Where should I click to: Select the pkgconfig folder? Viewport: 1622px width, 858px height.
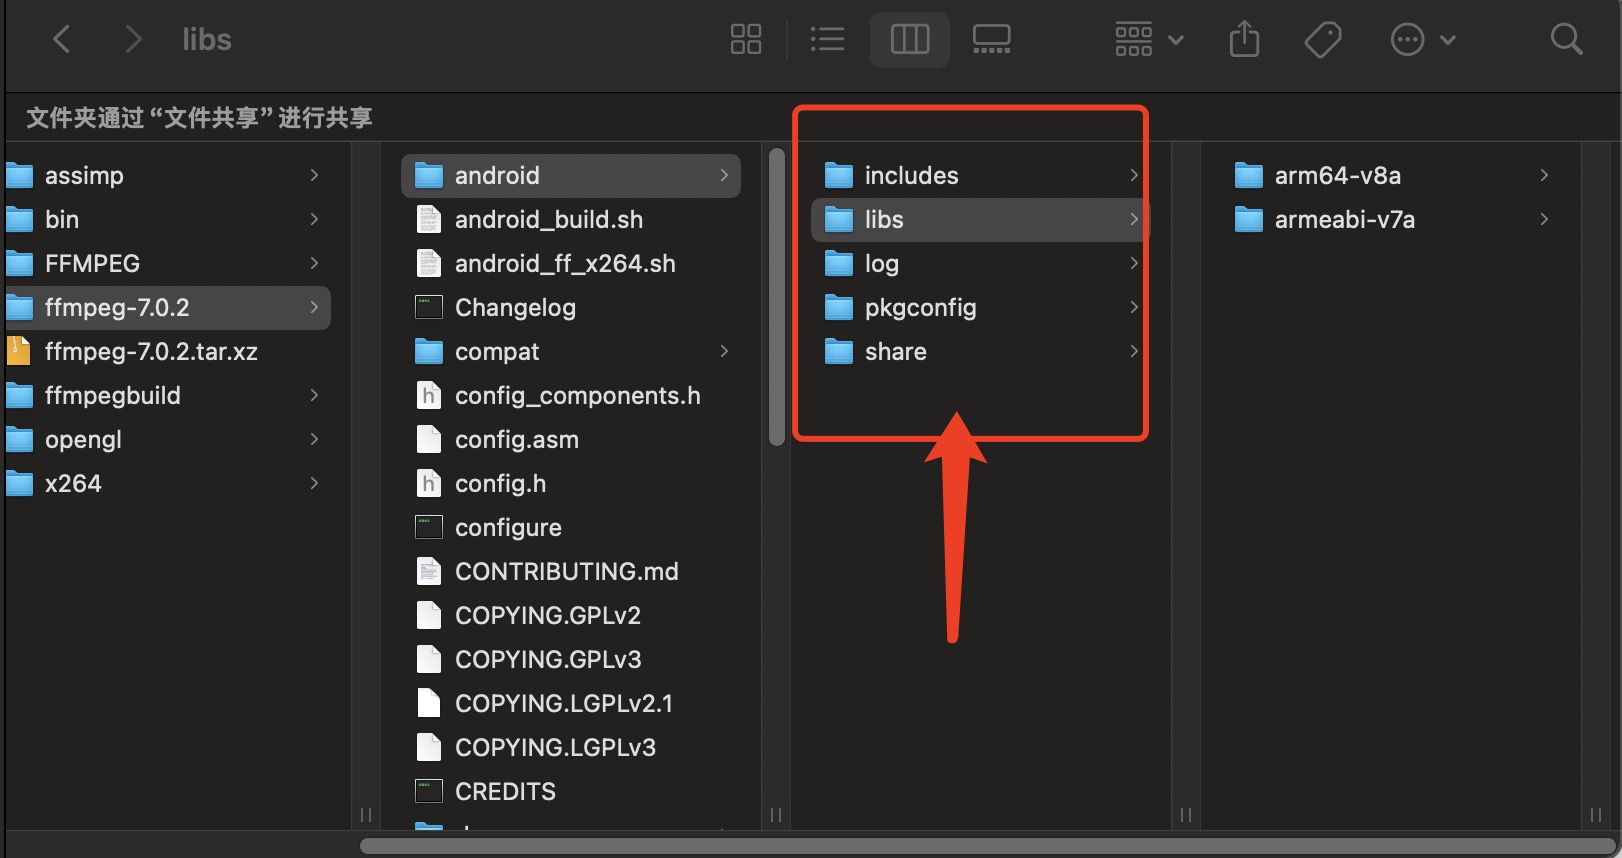coord(980,308)
